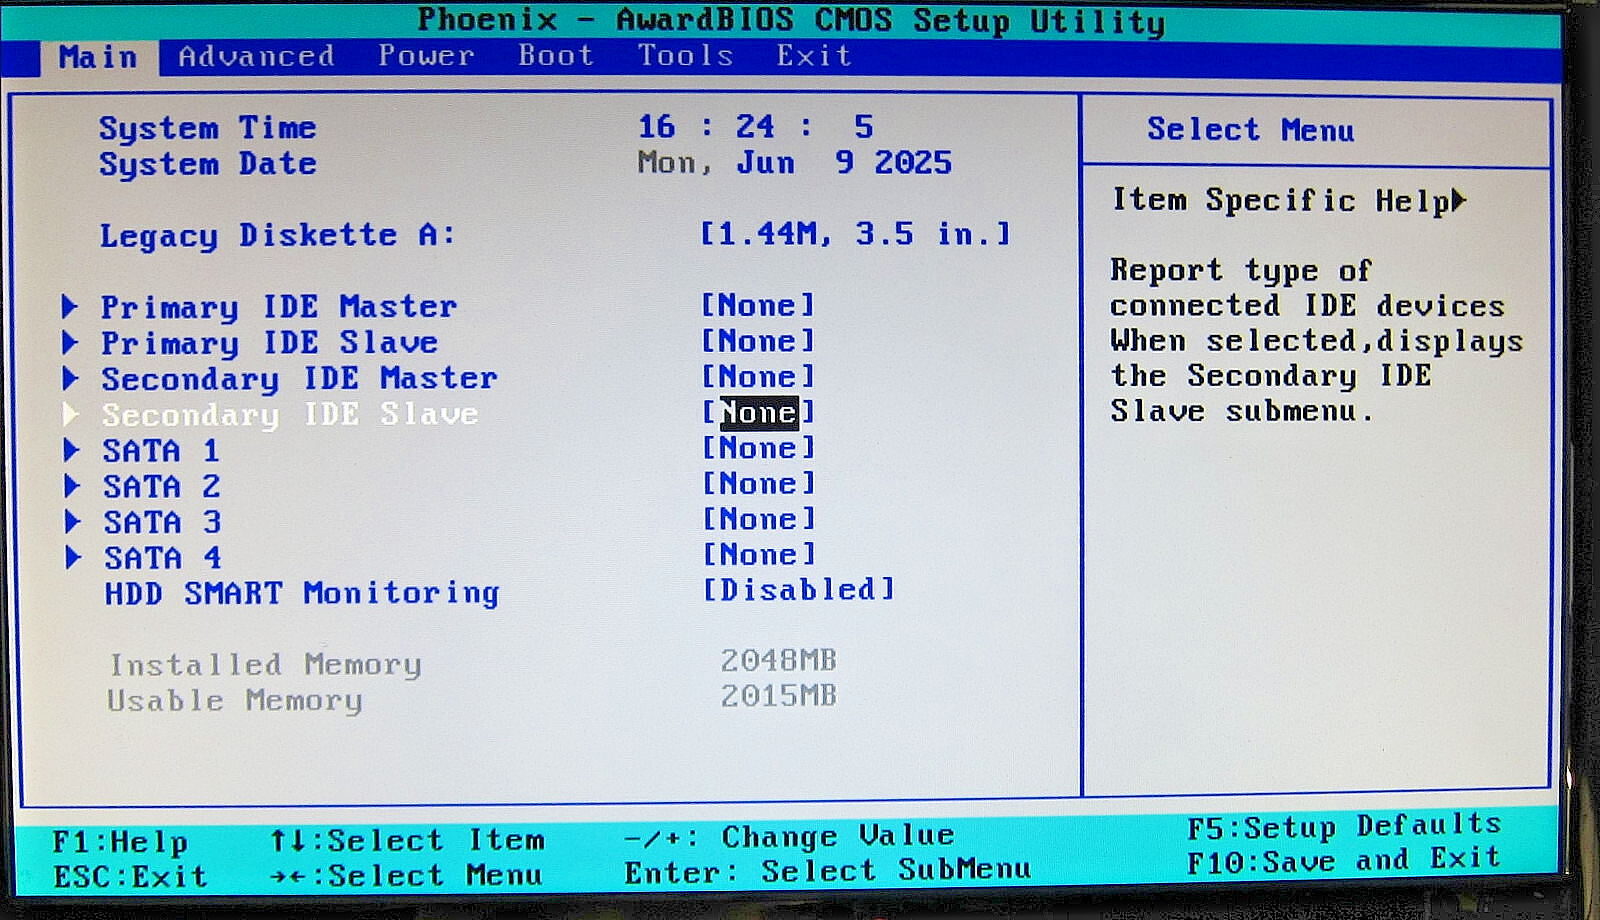Select the System Time label
The image size is (1600, 920).
pos(207,129)
